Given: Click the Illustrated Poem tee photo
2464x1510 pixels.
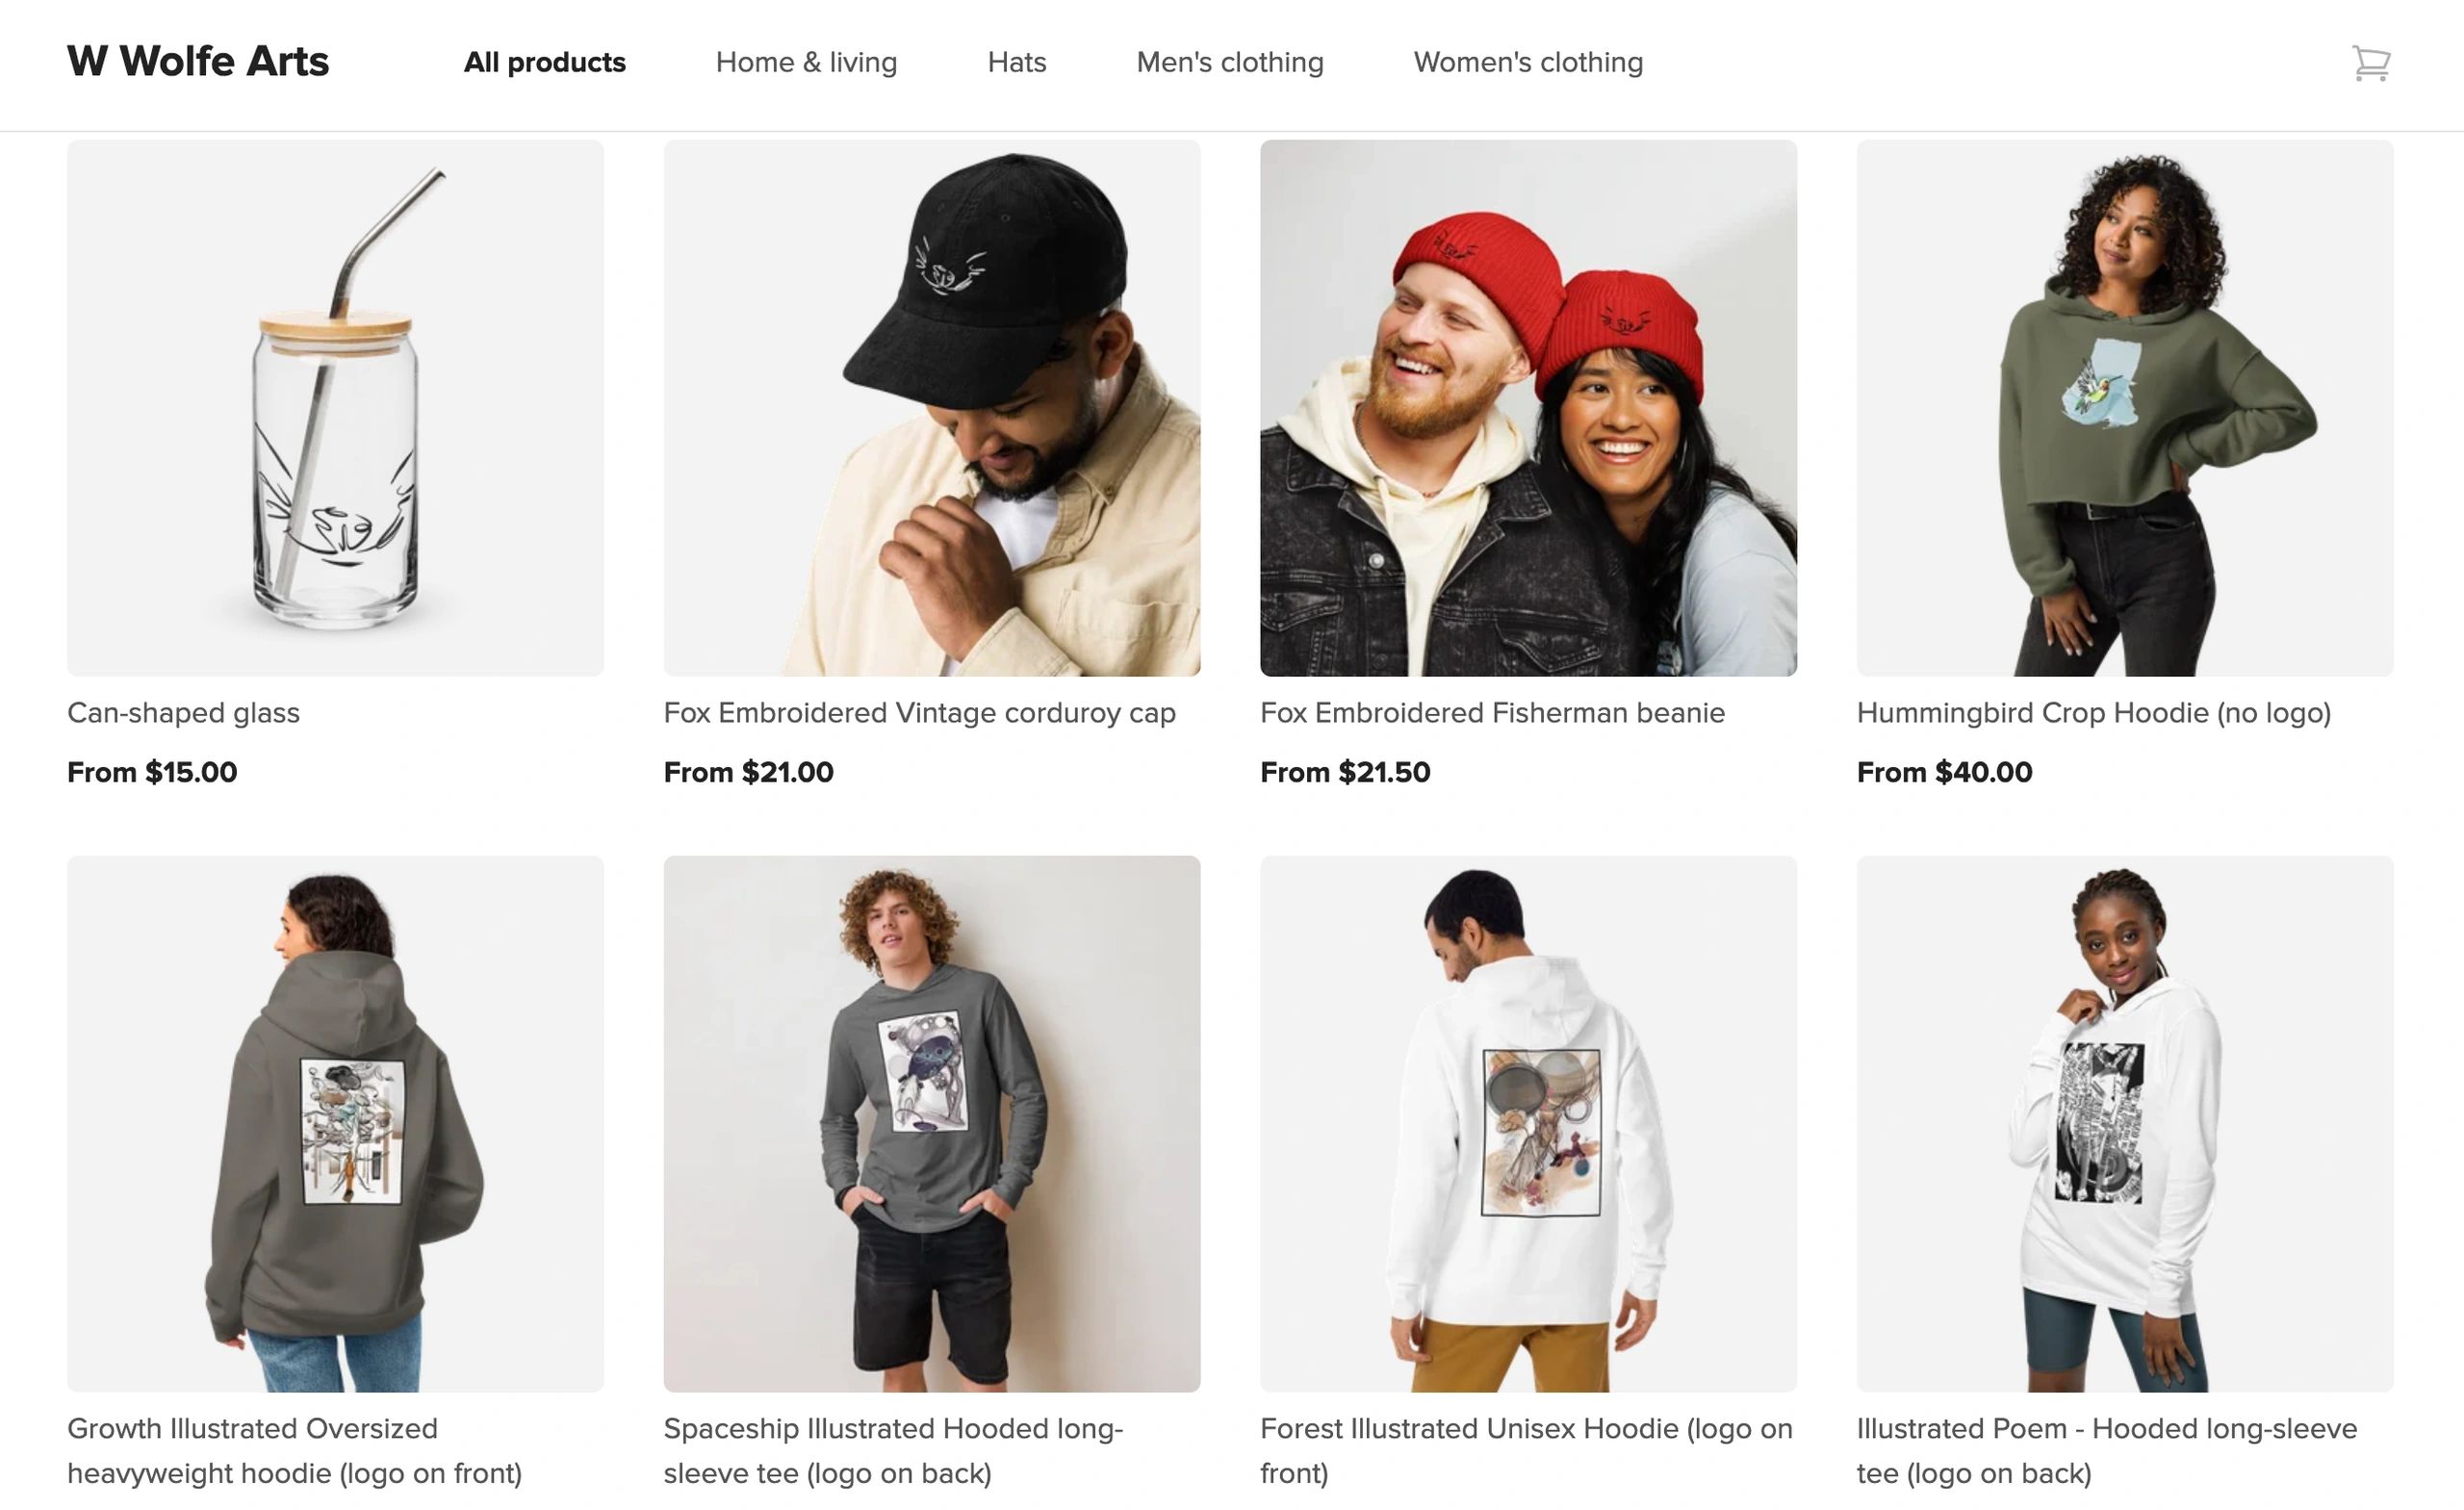Looking at the screenshot, I should click(2124, 1123).
